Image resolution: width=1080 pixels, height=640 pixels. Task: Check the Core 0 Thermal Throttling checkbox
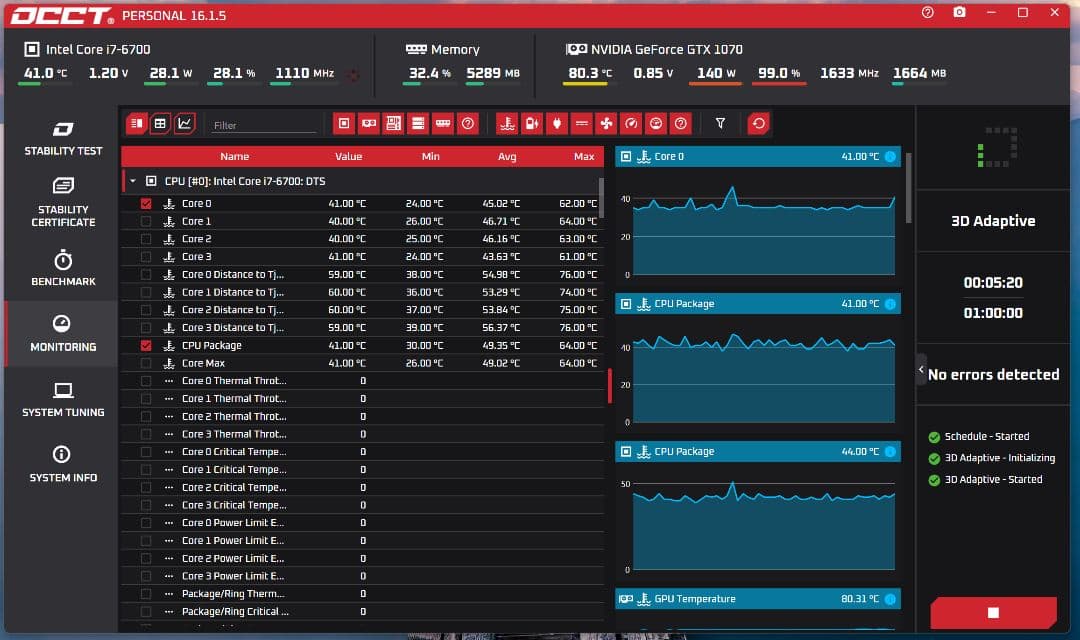coord(146,381)
